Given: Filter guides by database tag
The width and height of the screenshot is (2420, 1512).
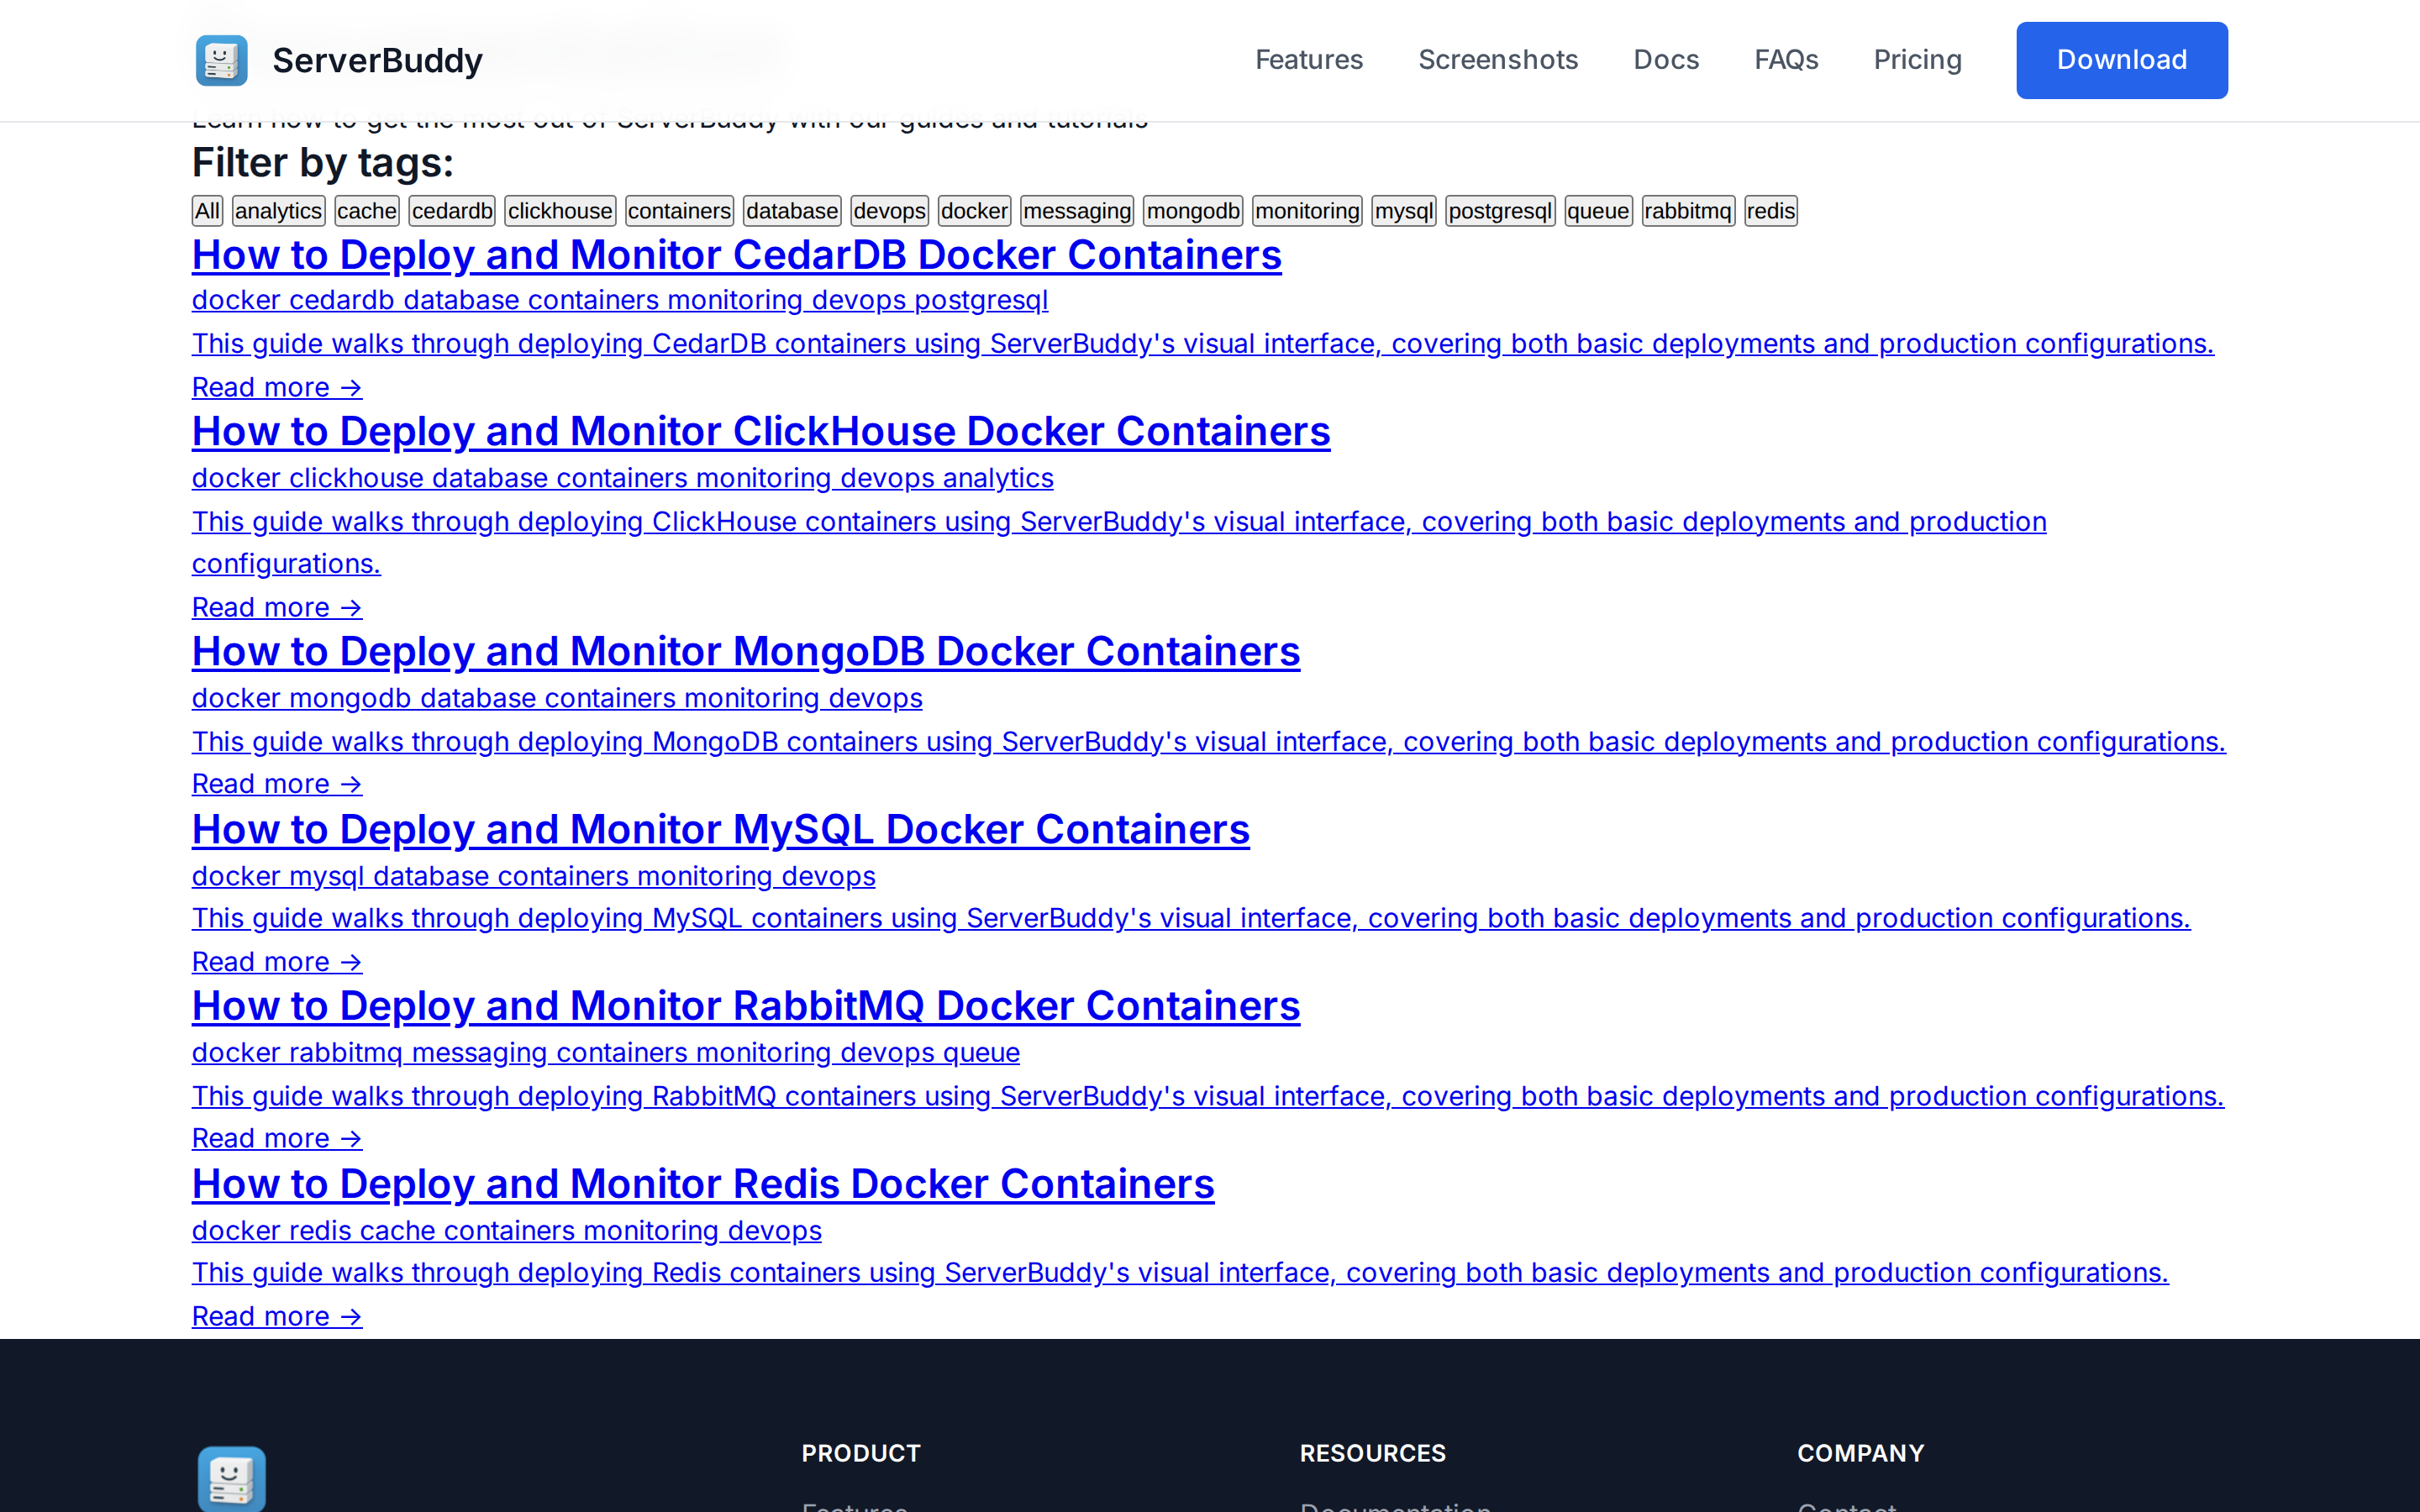Looking at the screenshot, I should (792, 211).
